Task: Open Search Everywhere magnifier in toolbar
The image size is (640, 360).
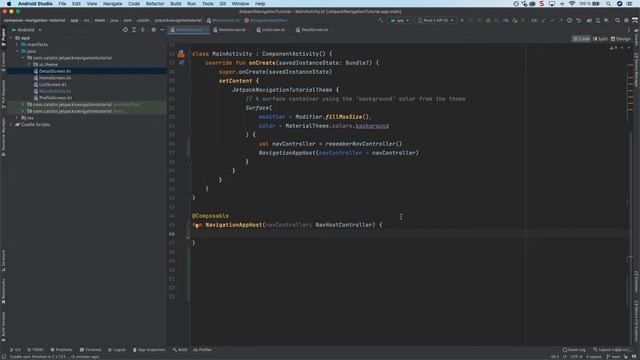Action: coord(618,20)
